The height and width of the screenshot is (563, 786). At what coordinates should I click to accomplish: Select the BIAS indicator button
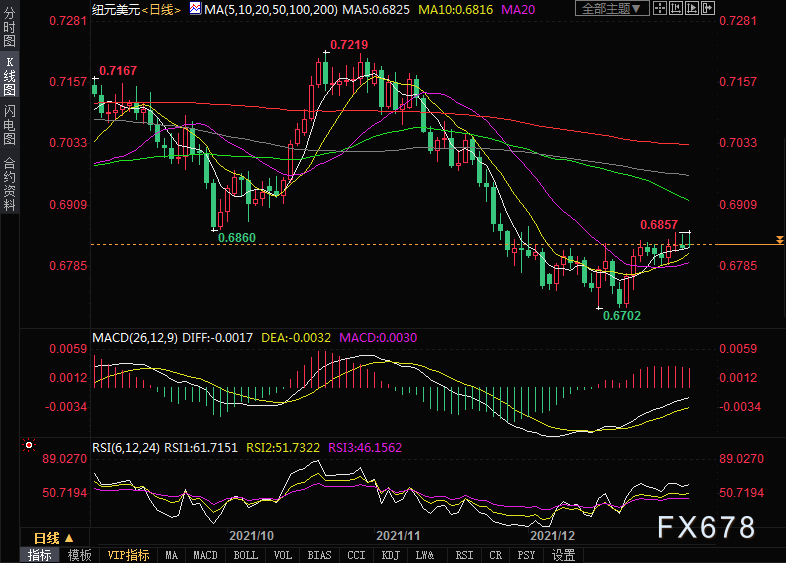pyautogui.click(x=319, y=555)
